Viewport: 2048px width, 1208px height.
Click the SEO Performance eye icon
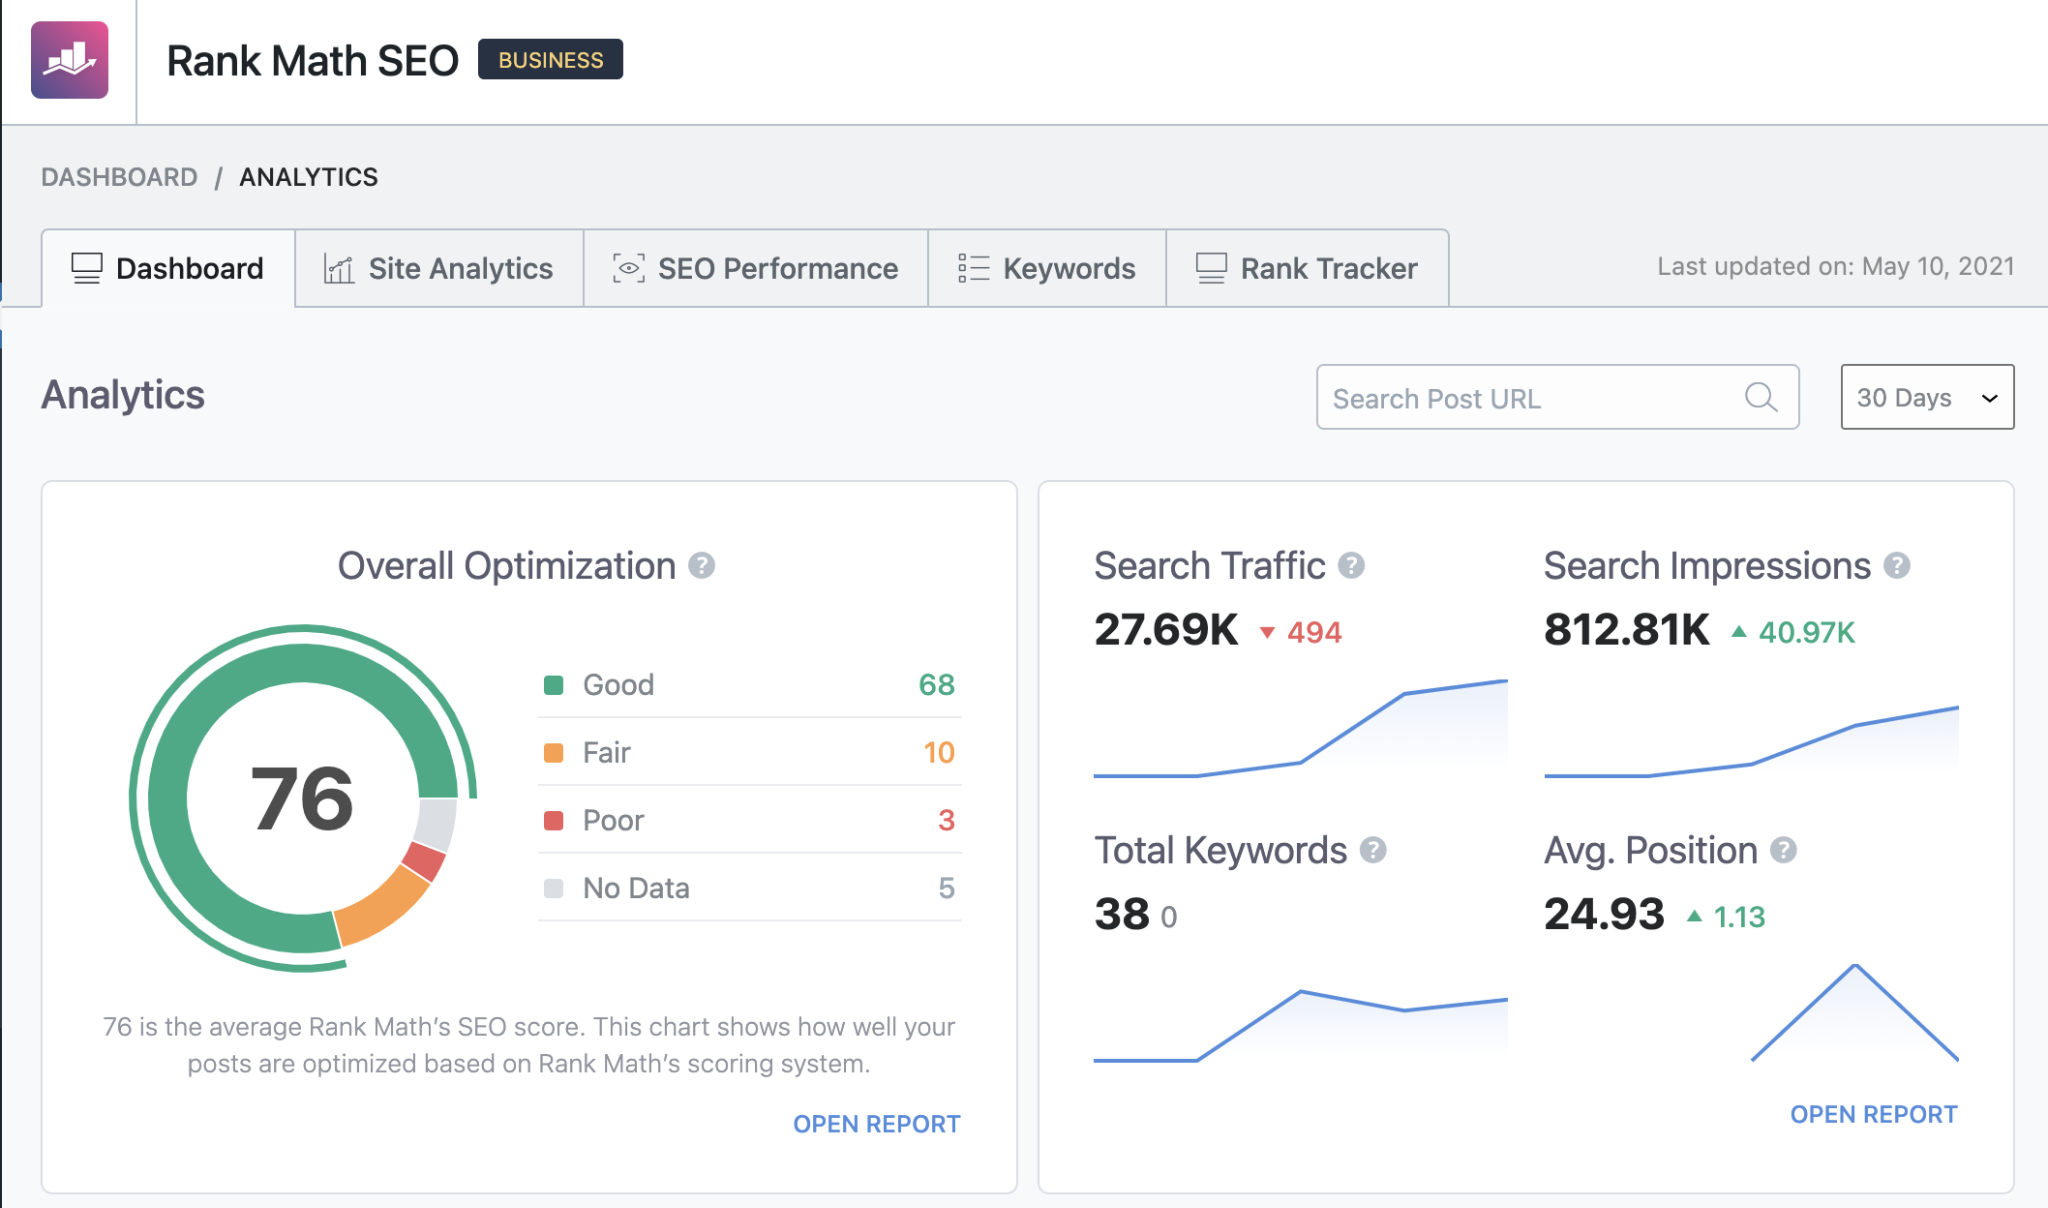pyautogui.click(x=628, y=268)
